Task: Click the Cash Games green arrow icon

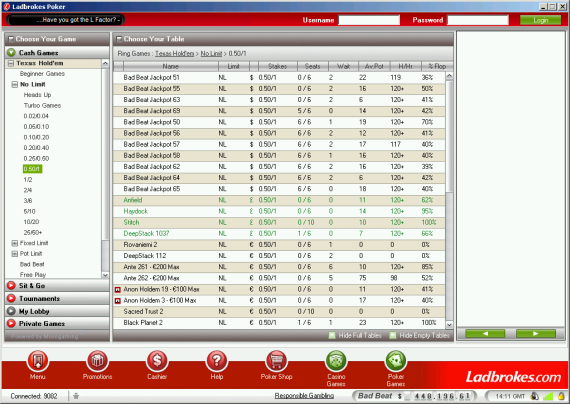Action: click(x=11, y=53)
